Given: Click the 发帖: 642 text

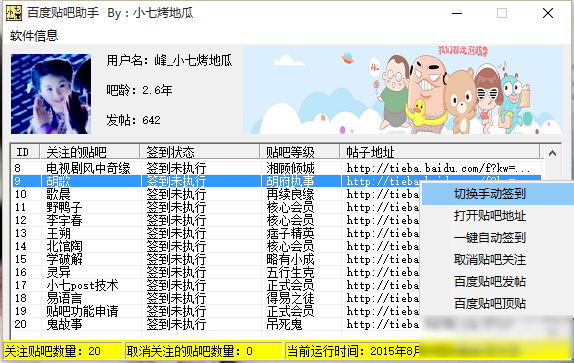Looking at the screenshot, I should coord(133,120).
